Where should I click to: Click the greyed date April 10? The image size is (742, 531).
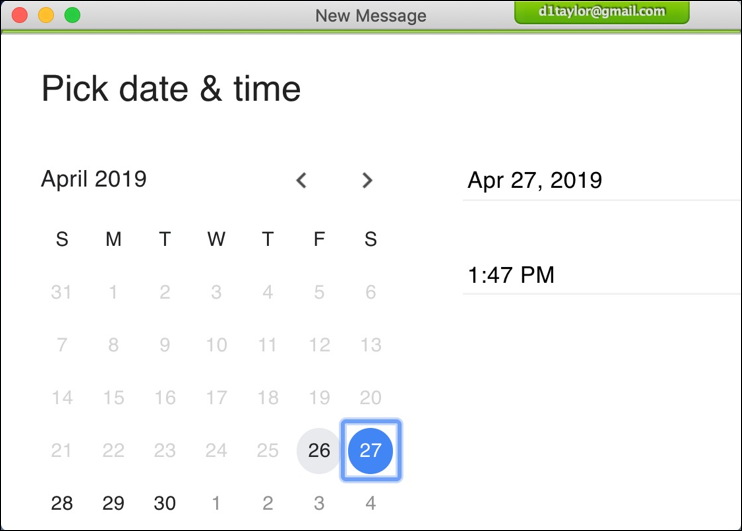point(216,345)
